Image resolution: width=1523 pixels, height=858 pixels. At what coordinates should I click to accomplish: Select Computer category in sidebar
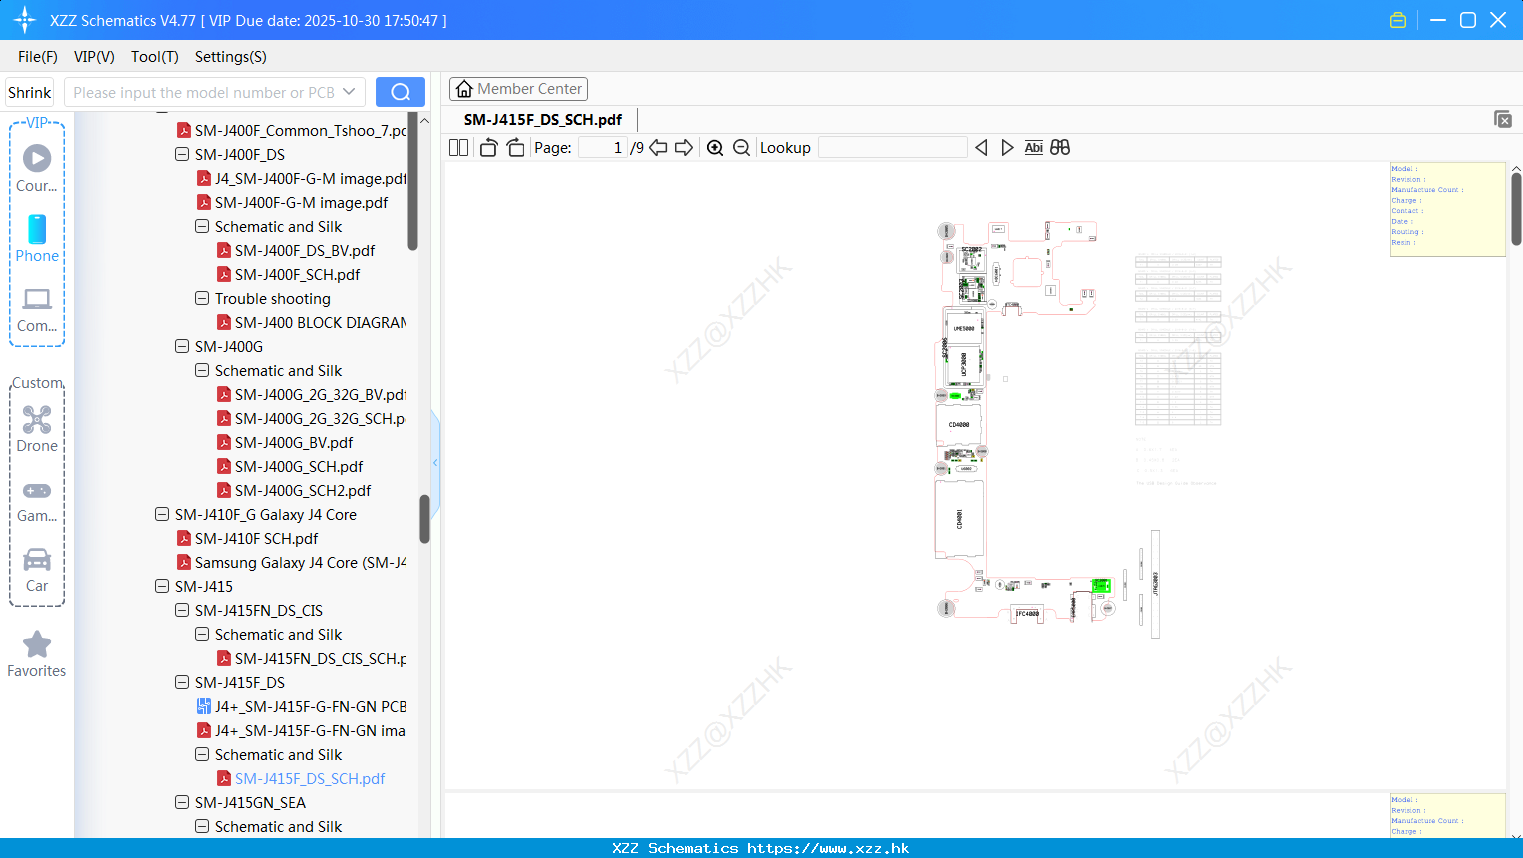tap(37, 309)
